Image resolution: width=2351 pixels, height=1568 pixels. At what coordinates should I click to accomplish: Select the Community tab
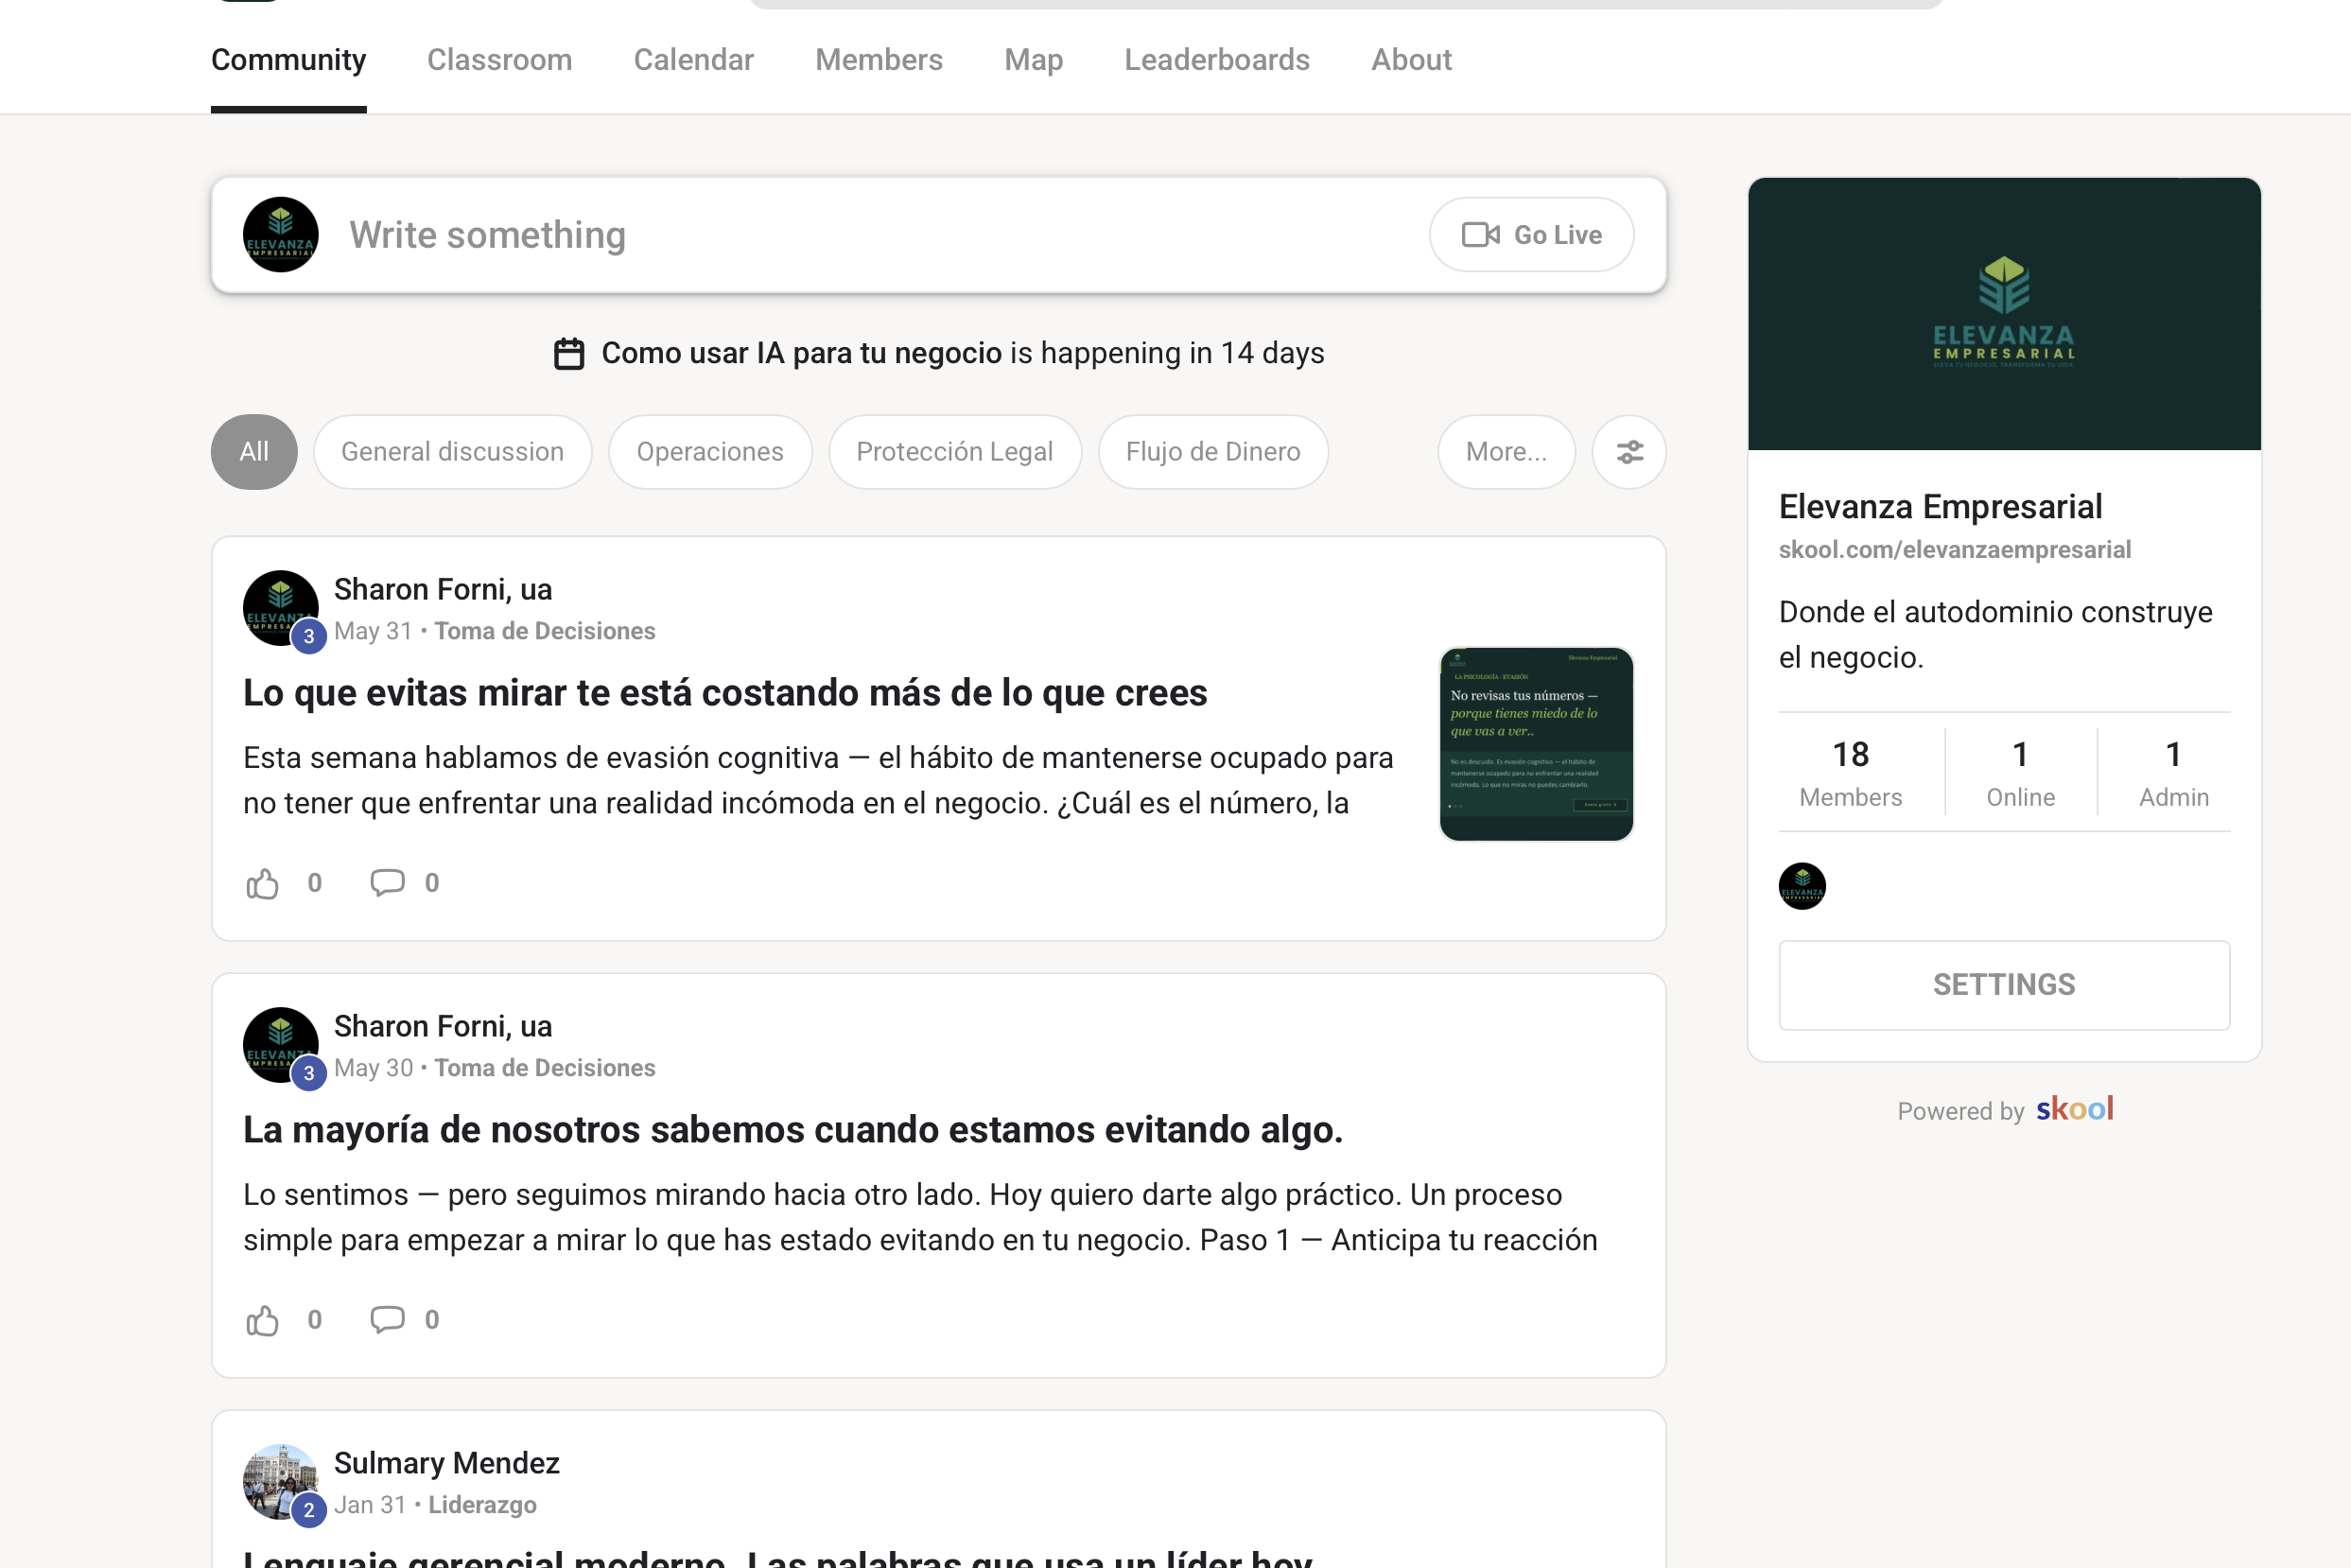click(x=288, y=60)
